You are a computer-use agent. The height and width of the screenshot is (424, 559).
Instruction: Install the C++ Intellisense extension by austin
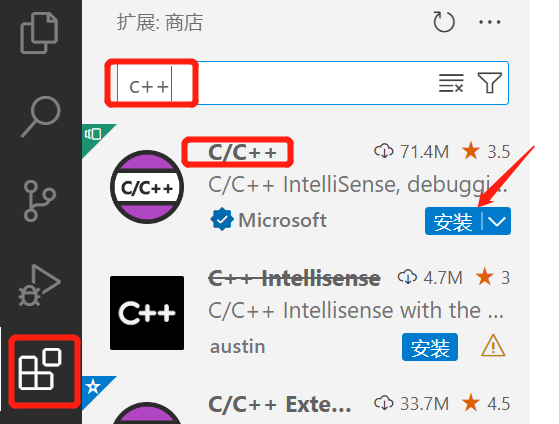click(x=430, y=347)
